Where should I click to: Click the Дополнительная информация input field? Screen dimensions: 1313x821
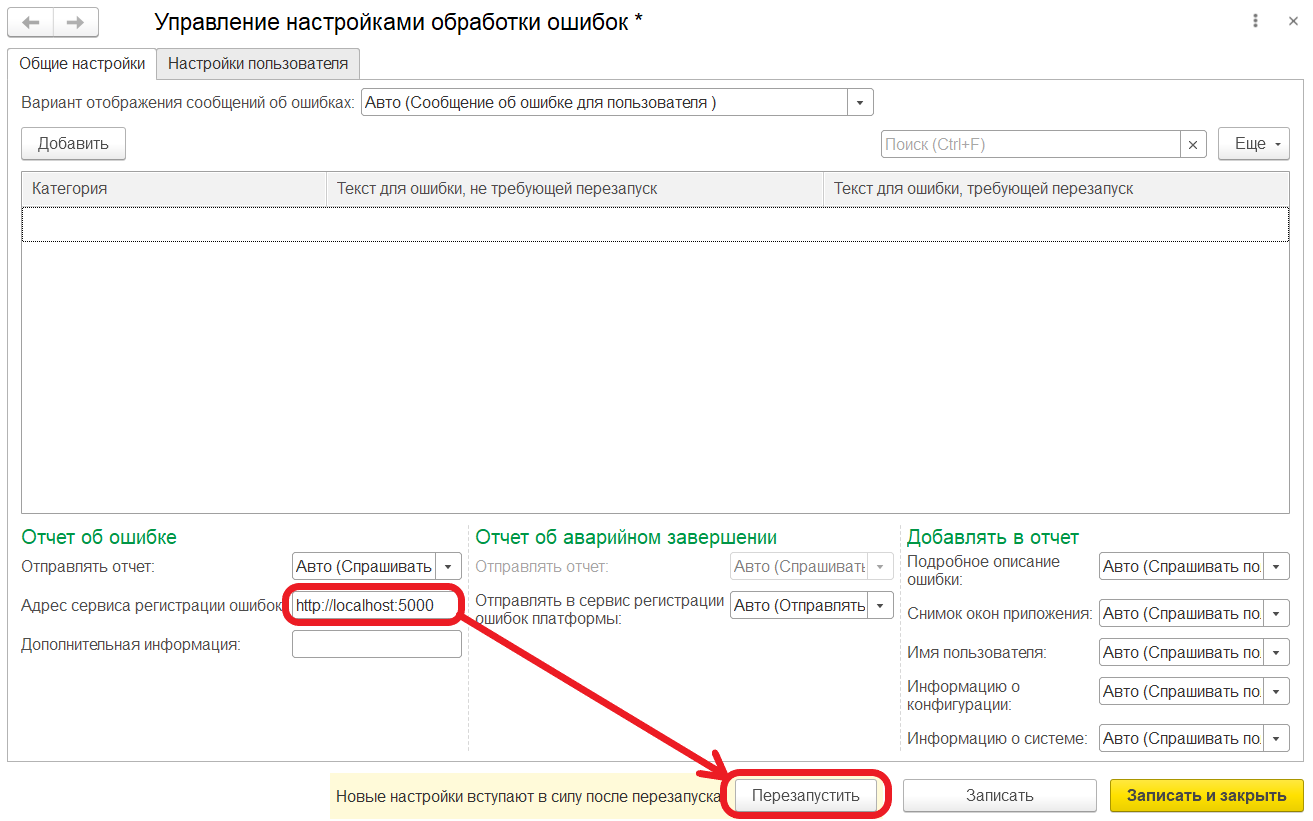coord(377,644)
